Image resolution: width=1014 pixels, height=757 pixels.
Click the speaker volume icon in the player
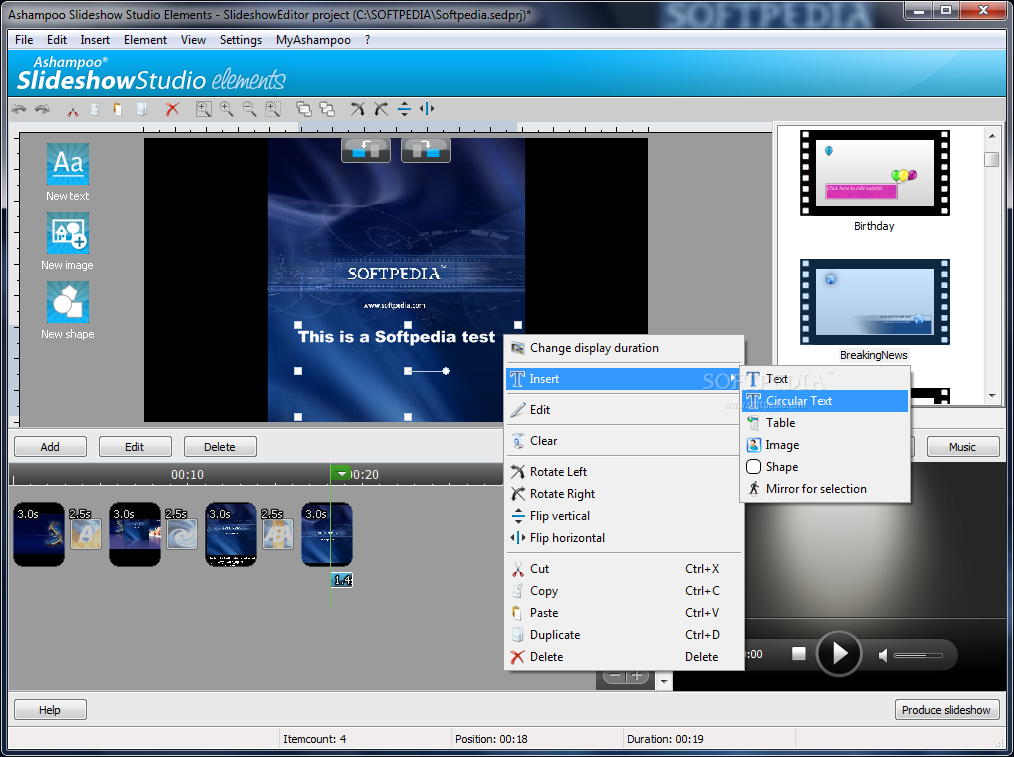pos(883,656)
